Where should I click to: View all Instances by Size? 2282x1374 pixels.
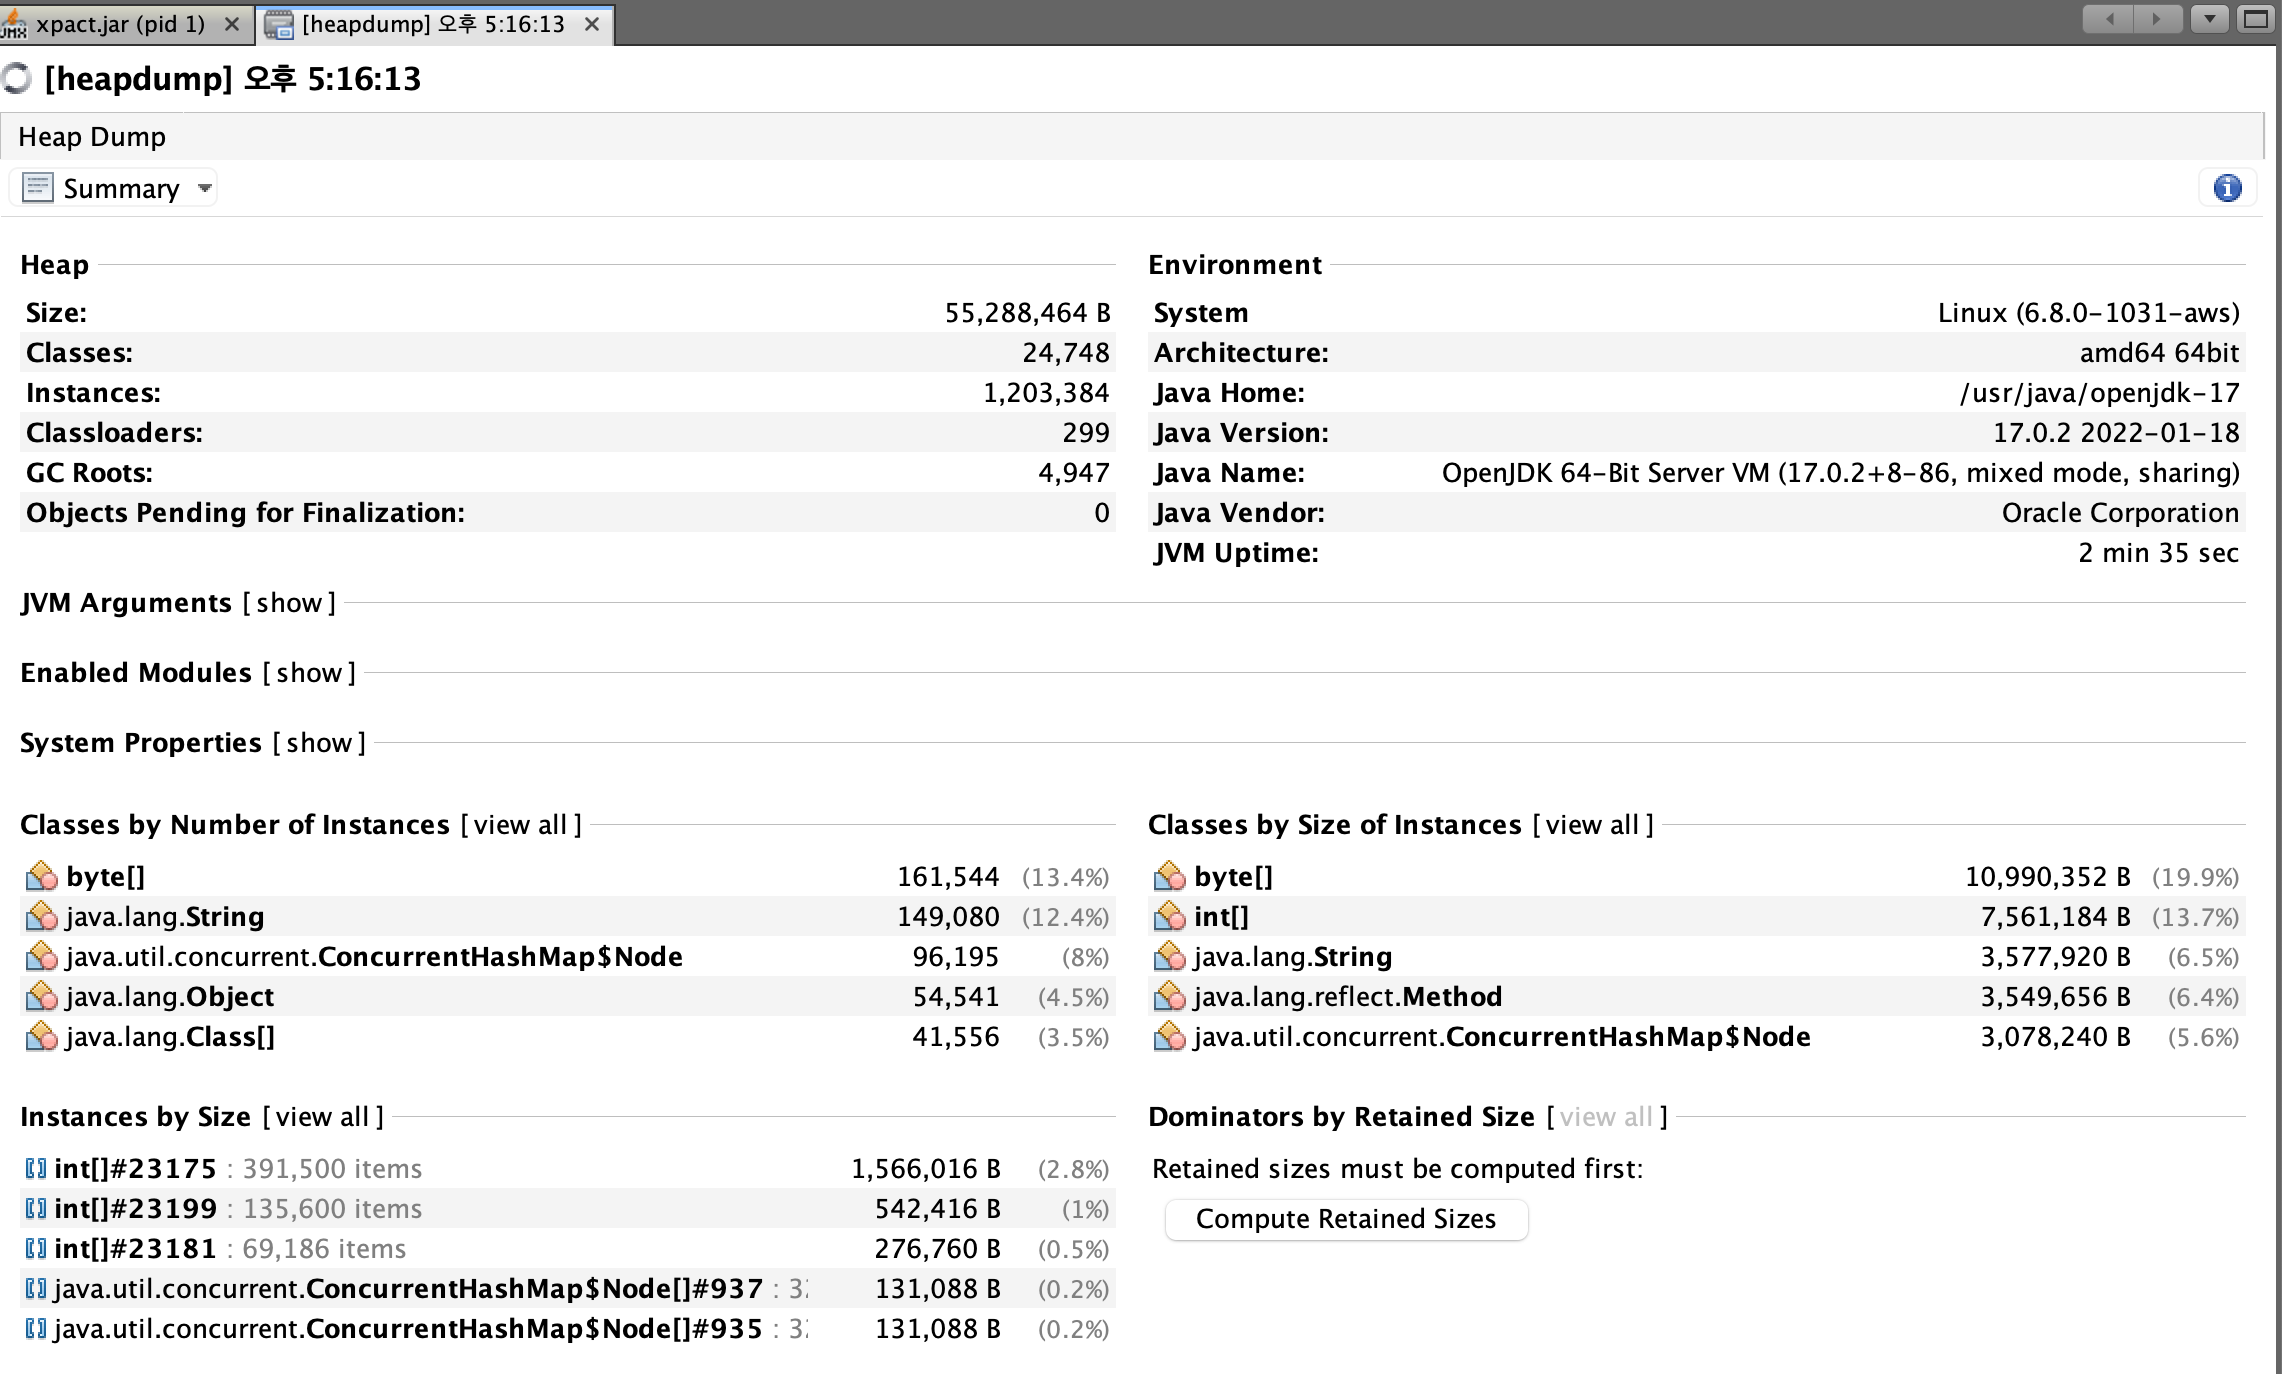[x=322, y=1117]
